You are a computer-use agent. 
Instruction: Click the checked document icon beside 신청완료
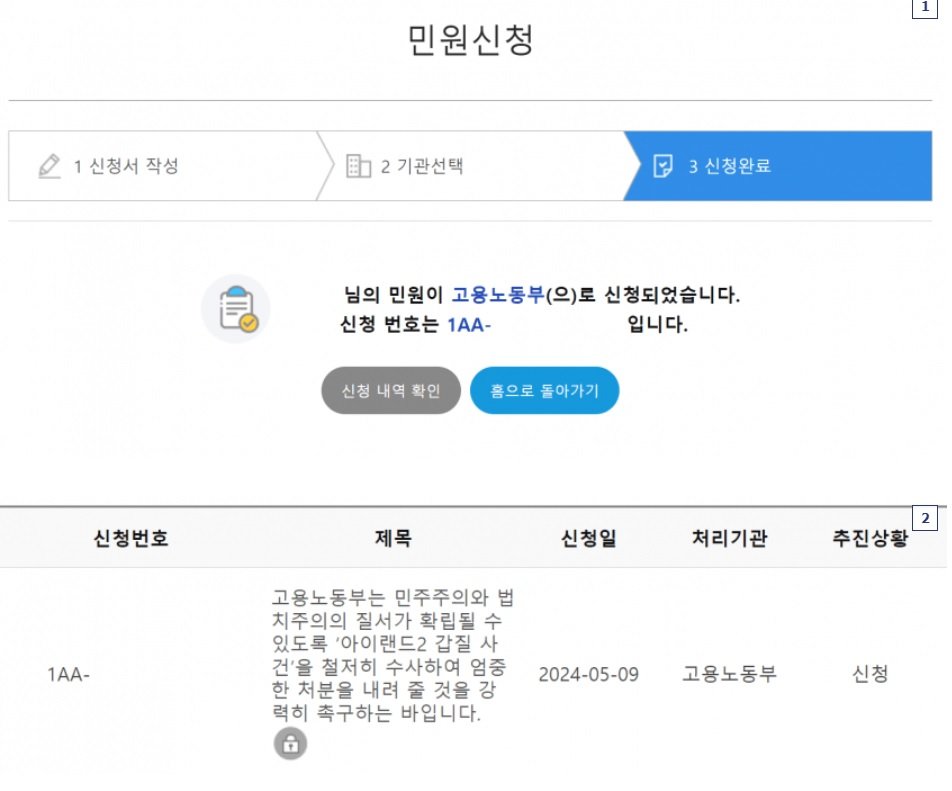click(662, 166)
